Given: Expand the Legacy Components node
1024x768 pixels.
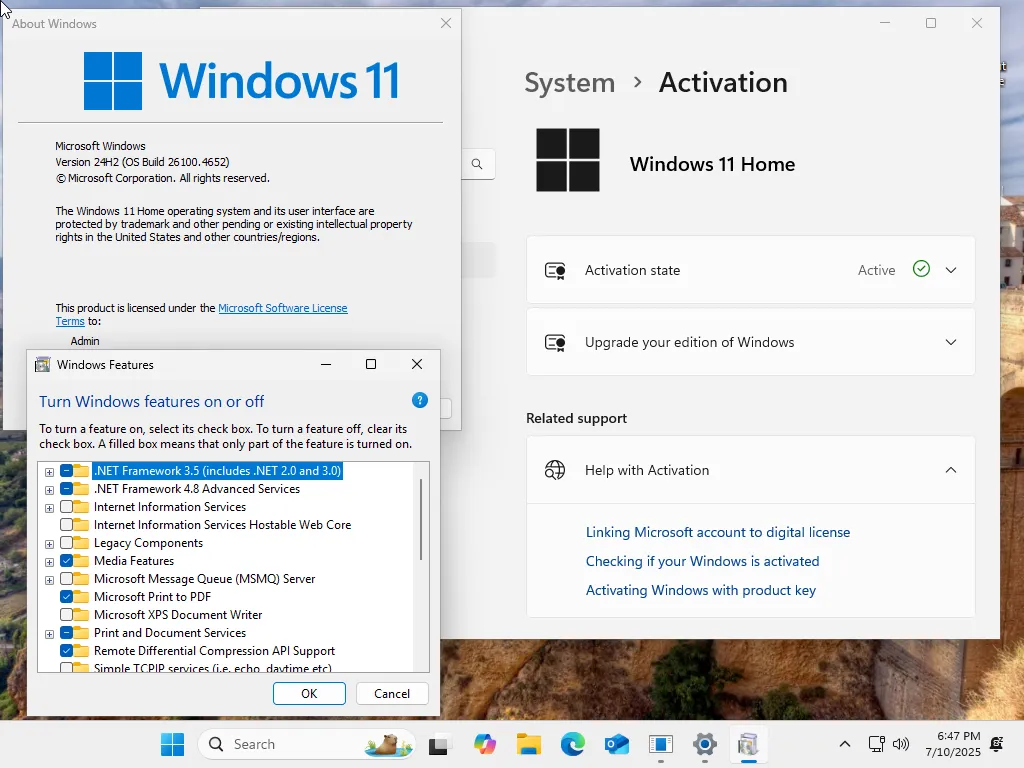Looking at the screenshot, I should [x=50, y=544].
